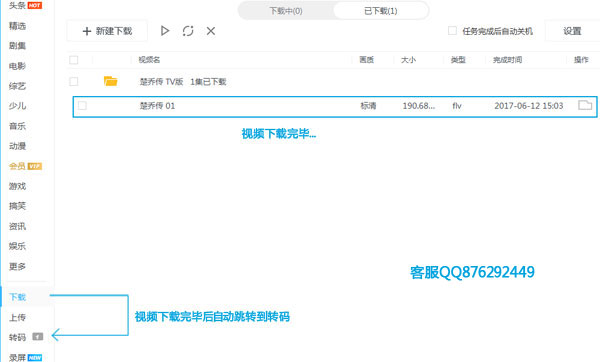Open 电影 in the sidebar
Viewport: 600px width, 362px height.
coord(17,66)
